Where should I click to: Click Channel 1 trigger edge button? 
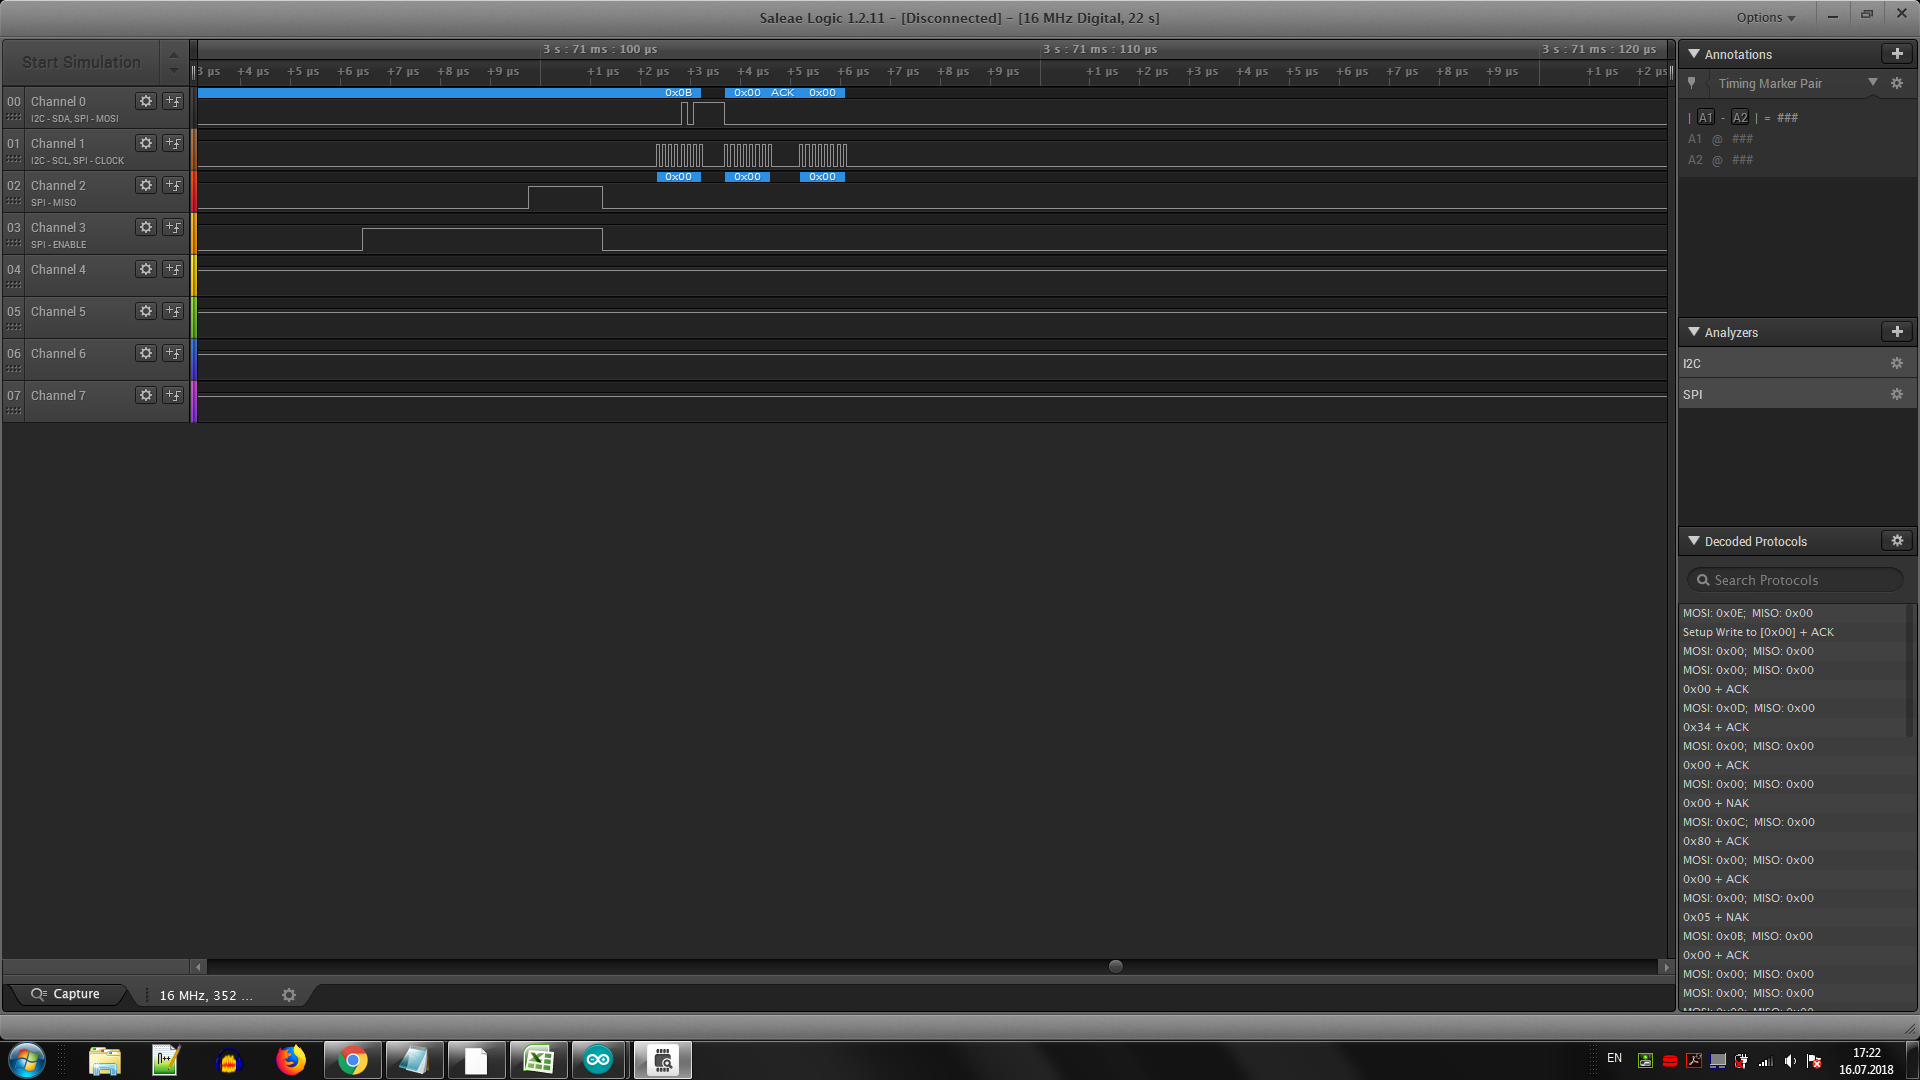173,143
